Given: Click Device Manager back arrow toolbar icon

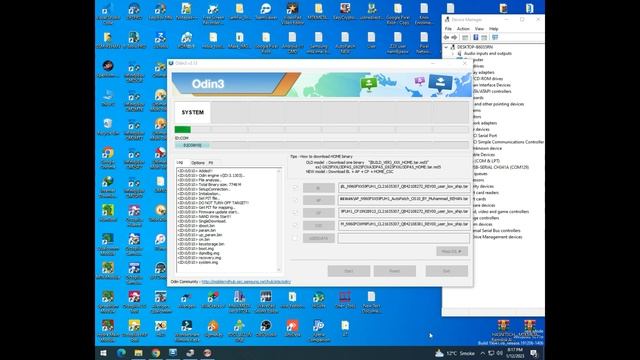Looking at the screenshot, I should [x=446, y=38].
